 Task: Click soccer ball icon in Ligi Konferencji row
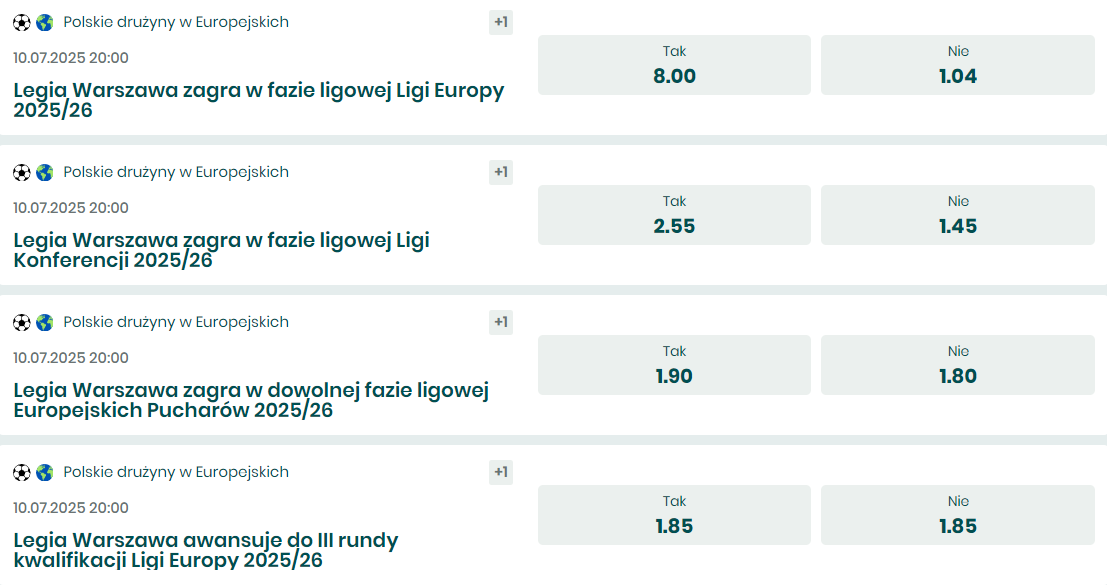[x=22, y=172]
